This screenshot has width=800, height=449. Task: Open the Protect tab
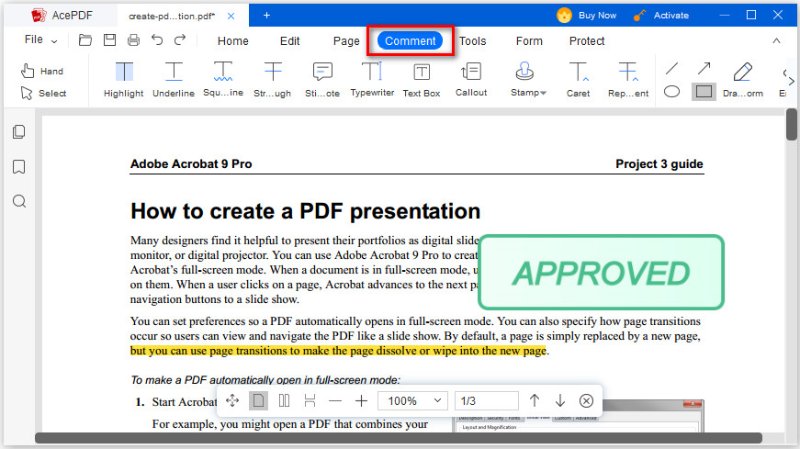587,41
